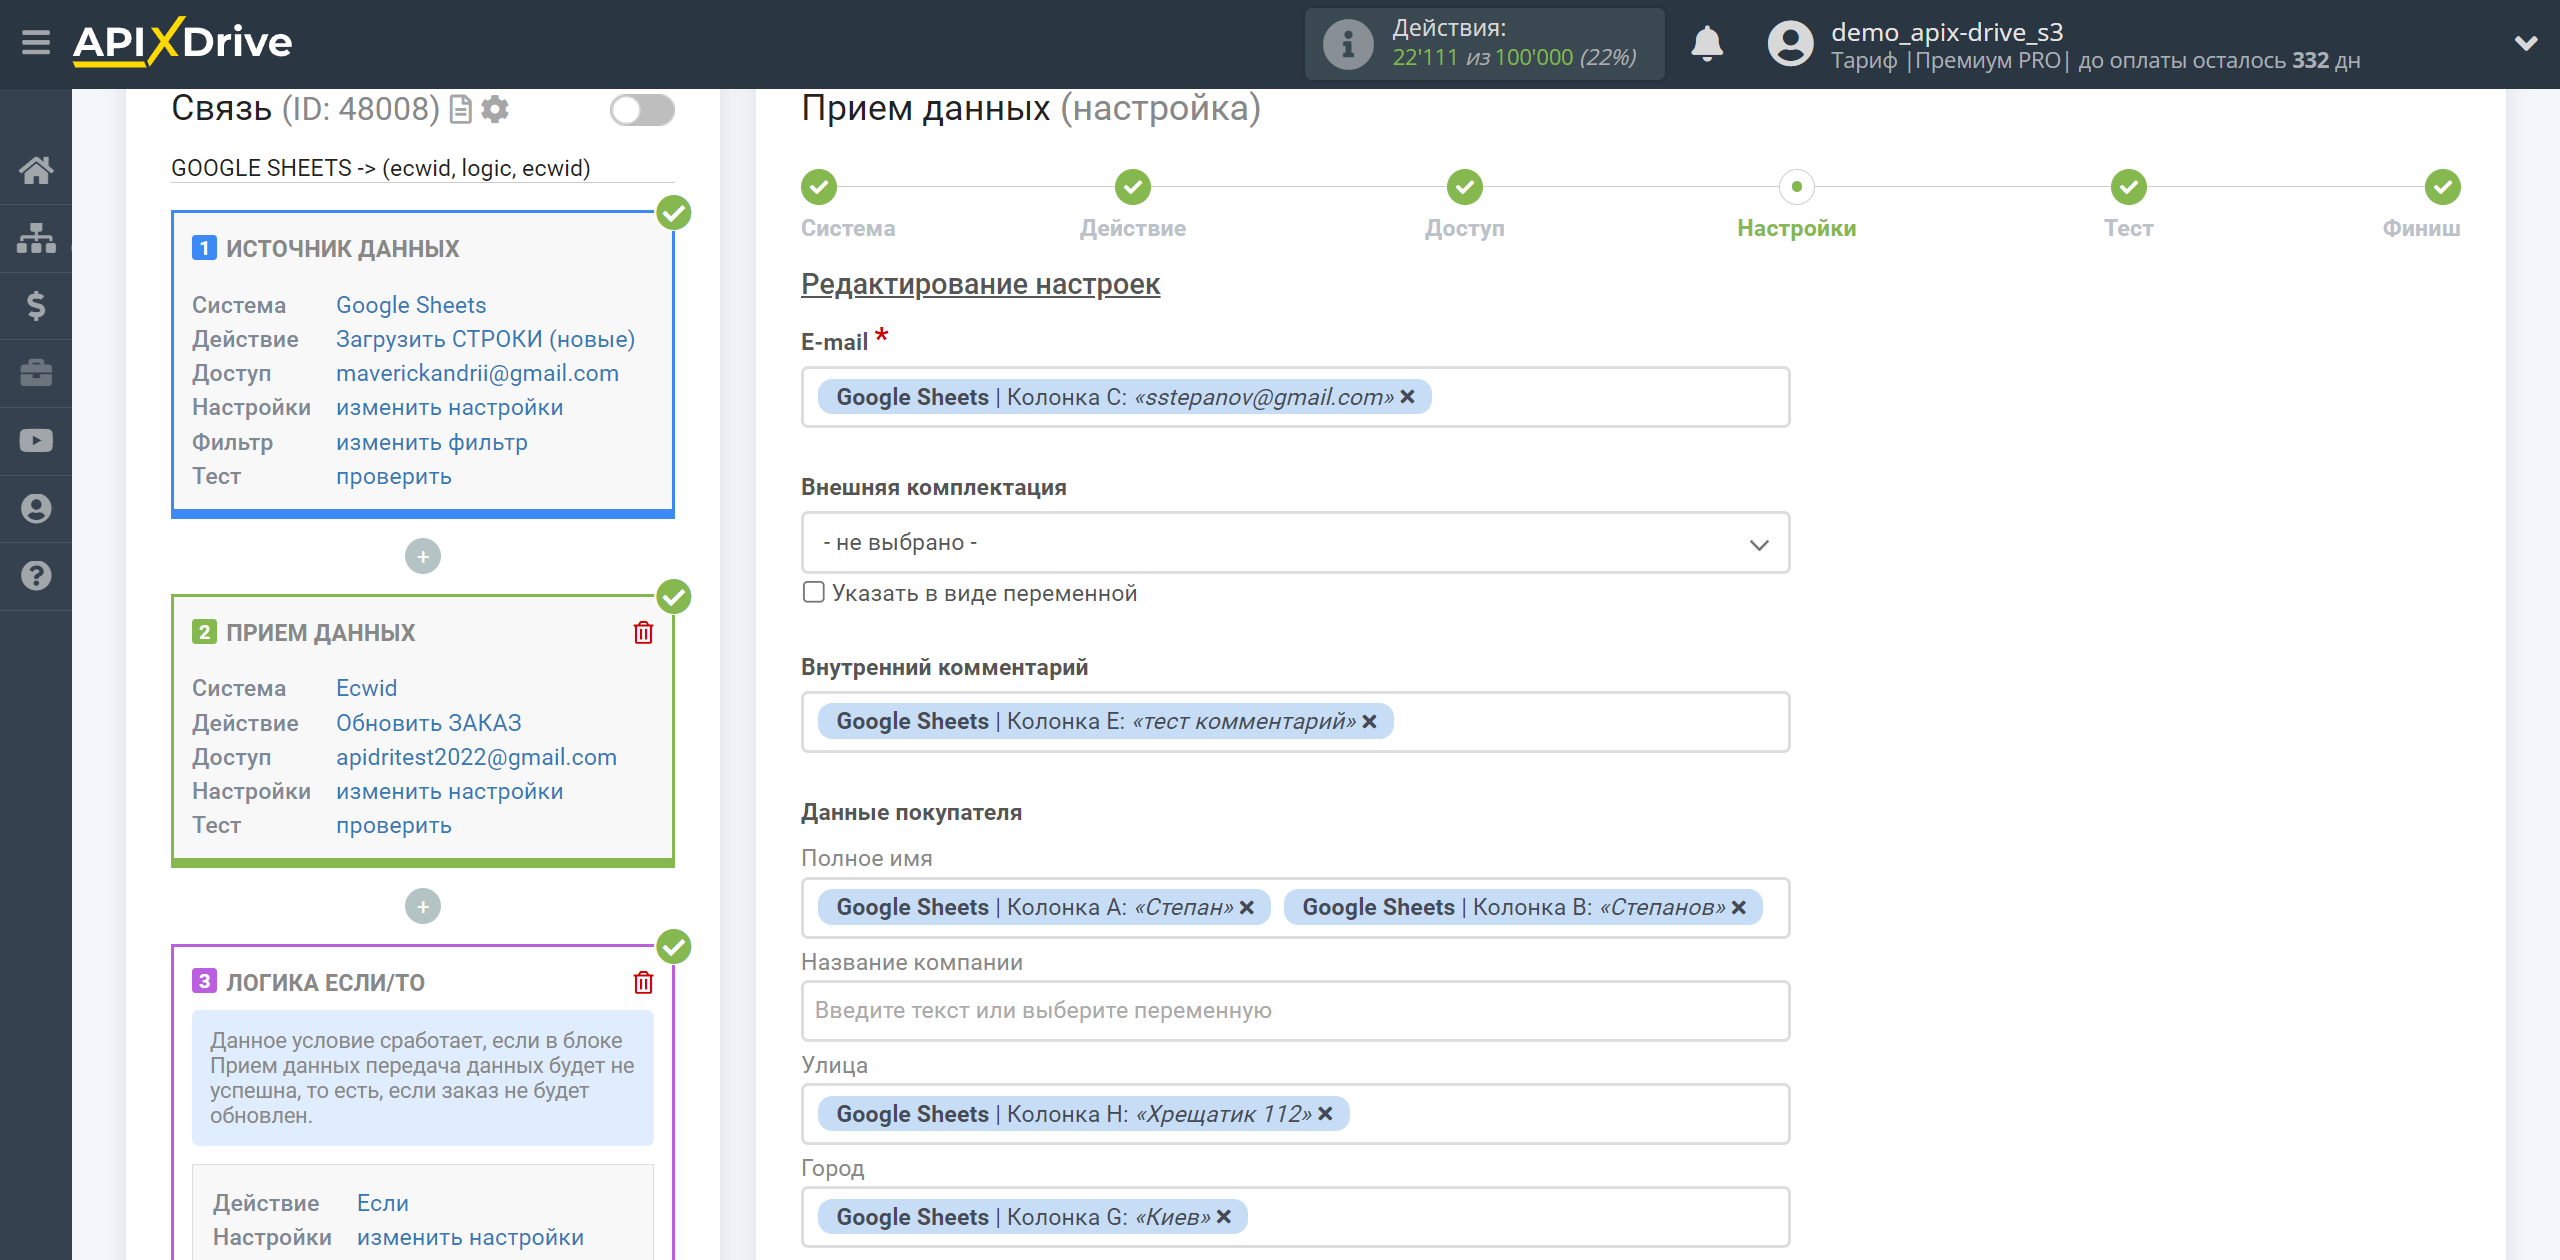The height and width of the screenshot is (1260, 2560).
Task: Click Название компании input field
Action: 1295,1011
